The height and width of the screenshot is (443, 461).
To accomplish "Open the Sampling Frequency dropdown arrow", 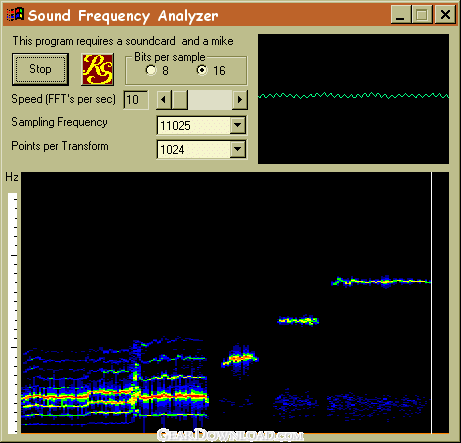I will 238,125.
